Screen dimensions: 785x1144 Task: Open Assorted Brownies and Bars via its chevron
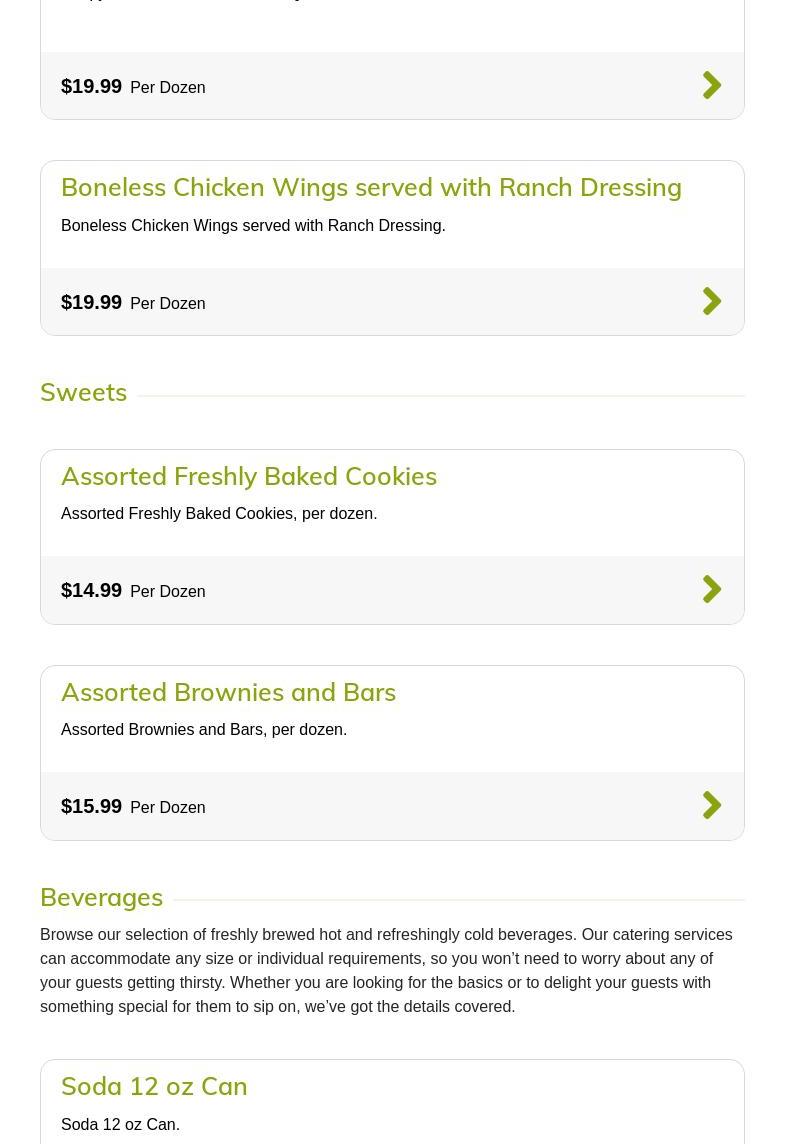(711, 805)
